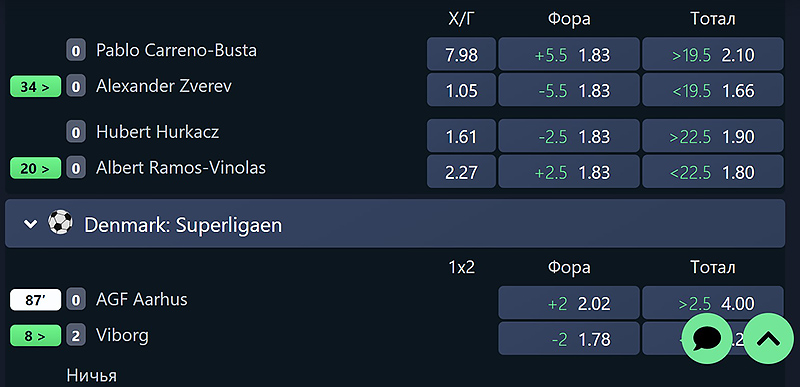Select total under 22.5 at 1.80
The image size is (800, 387).
point(713,171)
